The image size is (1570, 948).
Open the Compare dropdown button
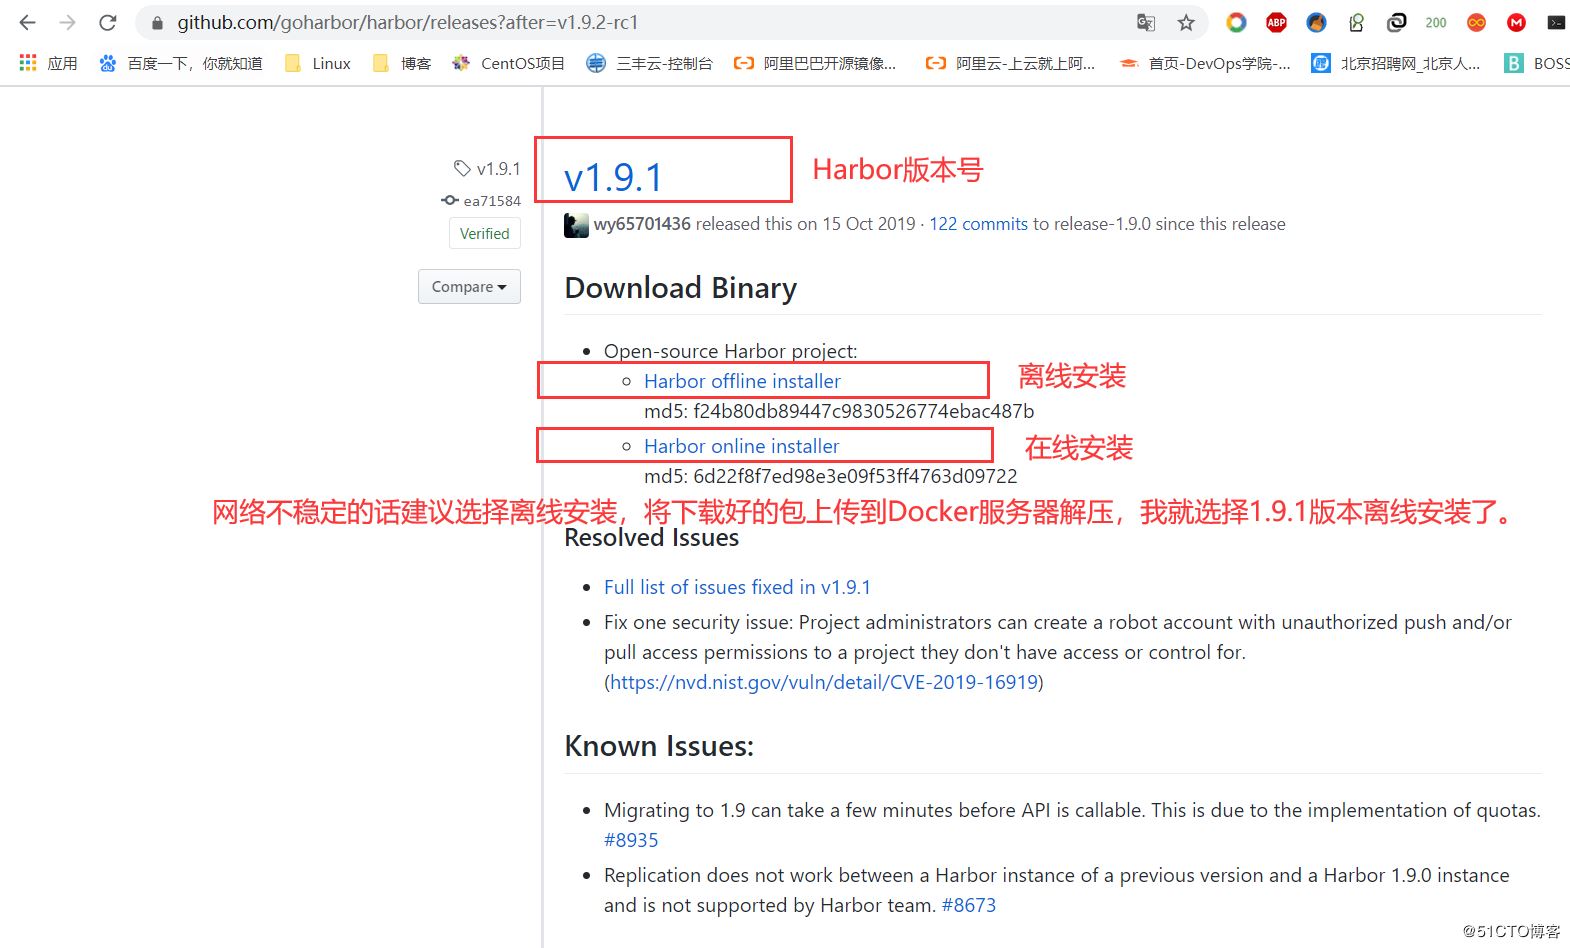[469, 287]
